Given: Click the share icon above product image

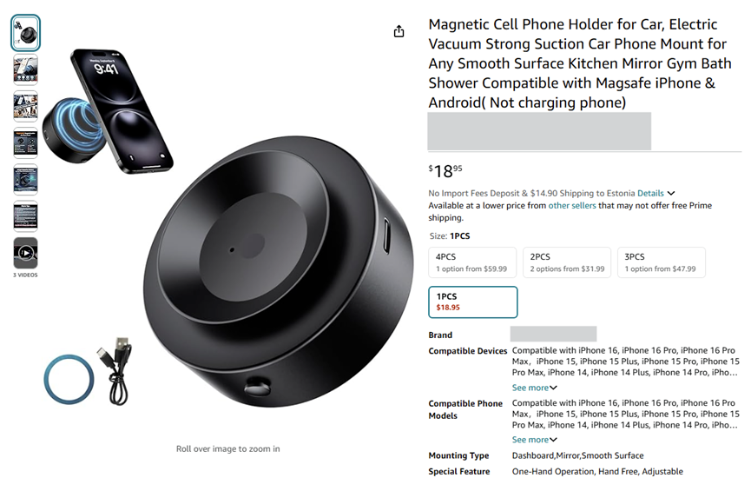Looking at the screenshot, I should (399, 31).
